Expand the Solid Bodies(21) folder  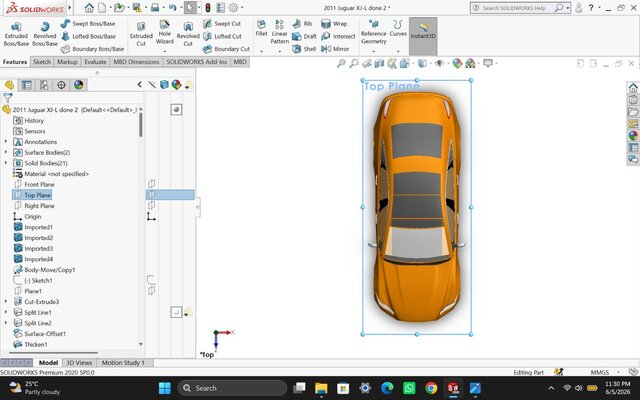(x=6, y=163)
